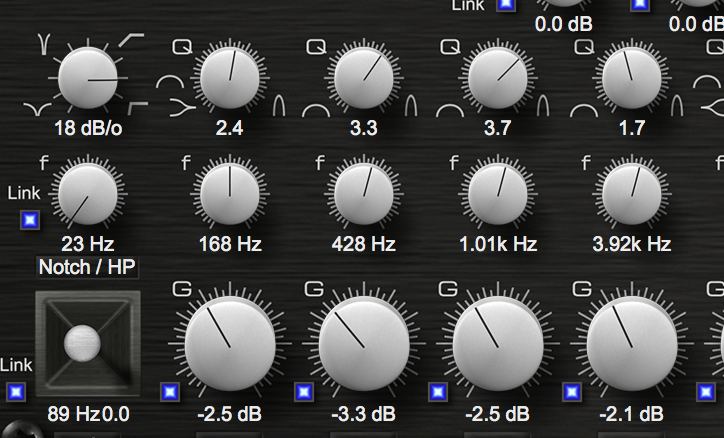
Task: Click the Q knob set to 3.3
Action: pyautogui.click(x=364, y=78)
